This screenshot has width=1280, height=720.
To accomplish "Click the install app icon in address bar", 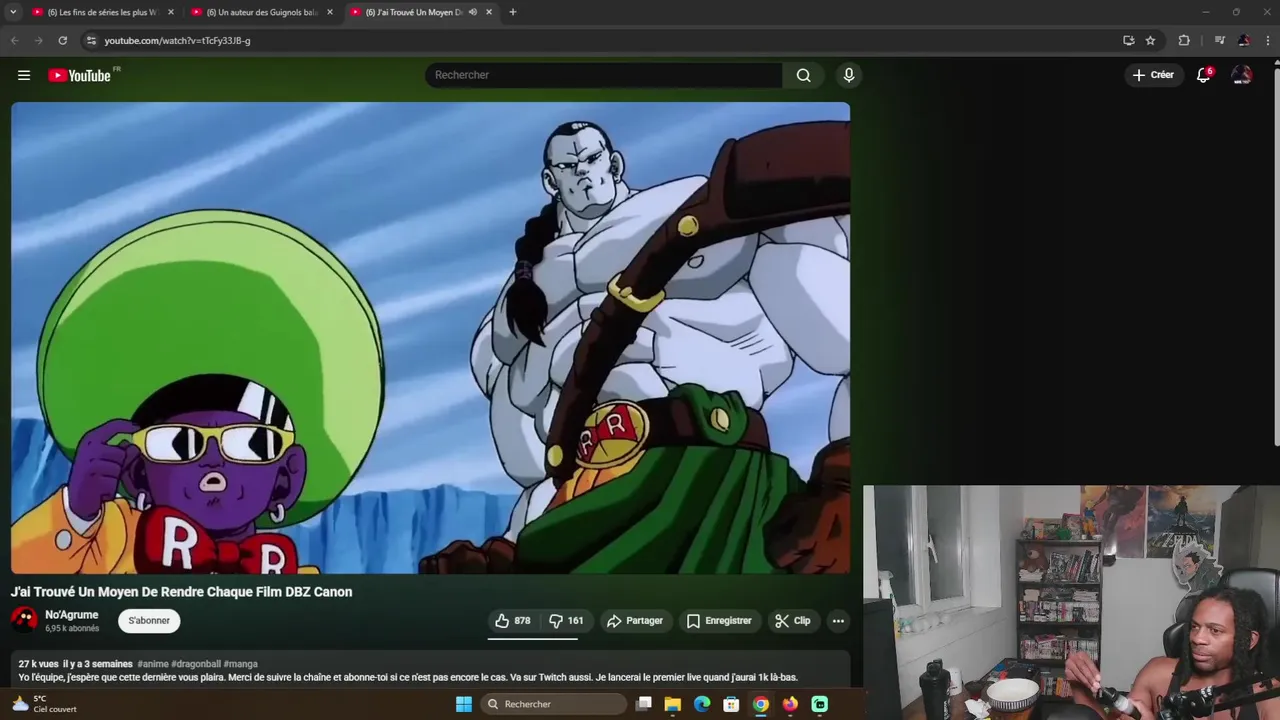I will pos(1128,40).
